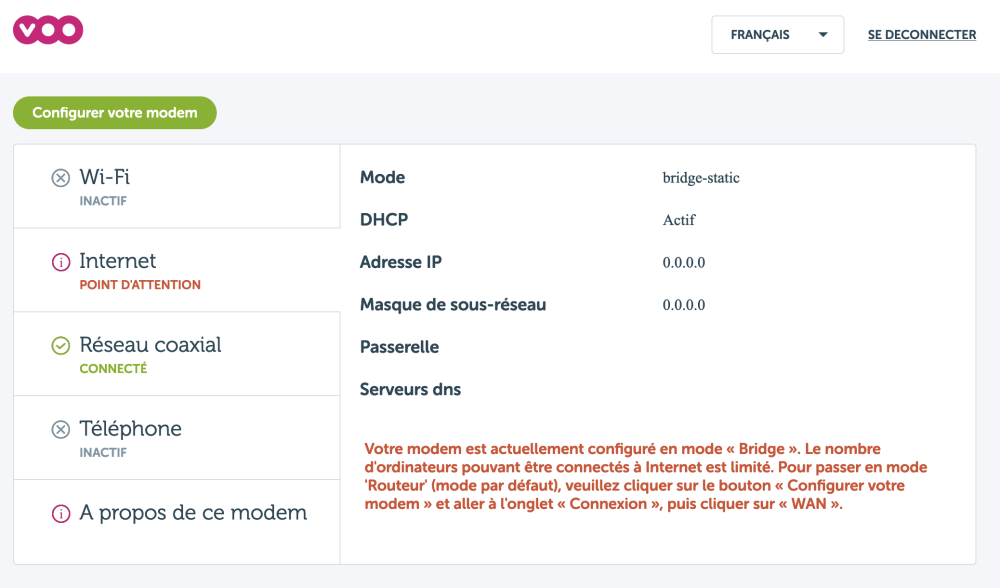The height and width of the screenshot is (588, 1000).
Task: Click the language dropdown arrow
Action: coord(823,35)
